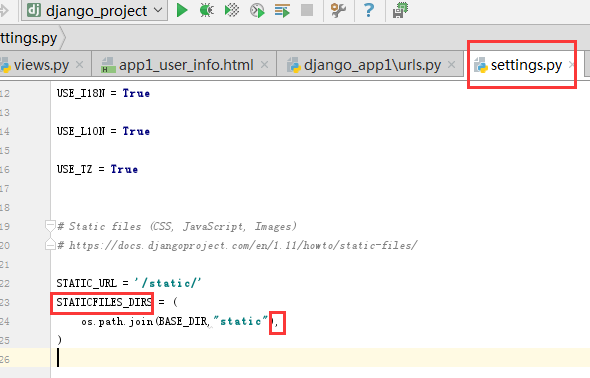Click USE_TZ setting line

pyautogui.click(x=97, y=169)
